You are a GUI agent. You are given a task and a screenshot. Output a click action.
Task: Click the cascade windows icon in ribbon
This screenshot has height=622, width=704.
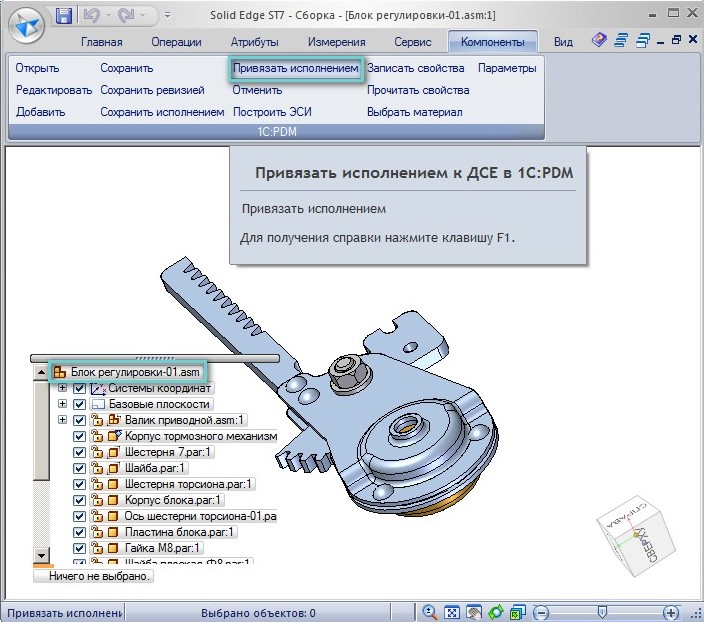[621, 40]
